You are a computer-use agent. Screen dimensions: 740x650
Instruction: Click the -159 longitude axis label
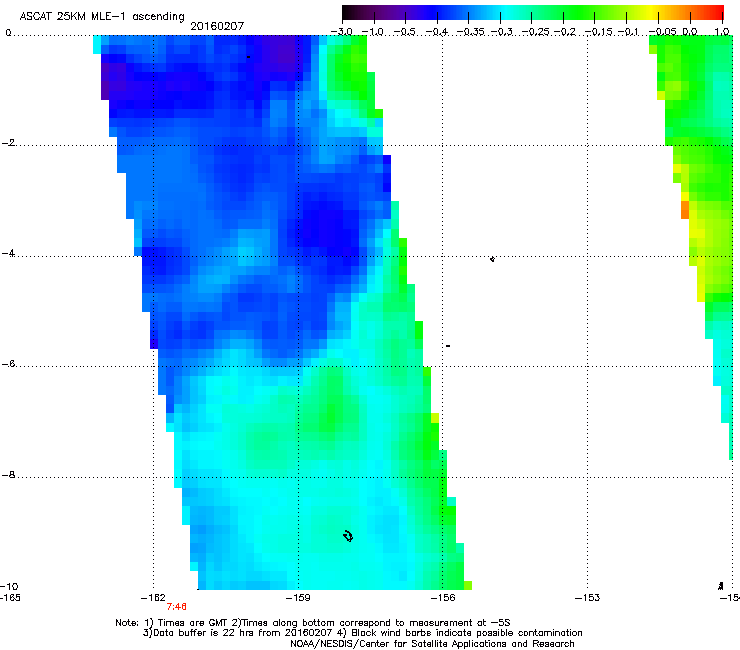[x=298, y=598]
